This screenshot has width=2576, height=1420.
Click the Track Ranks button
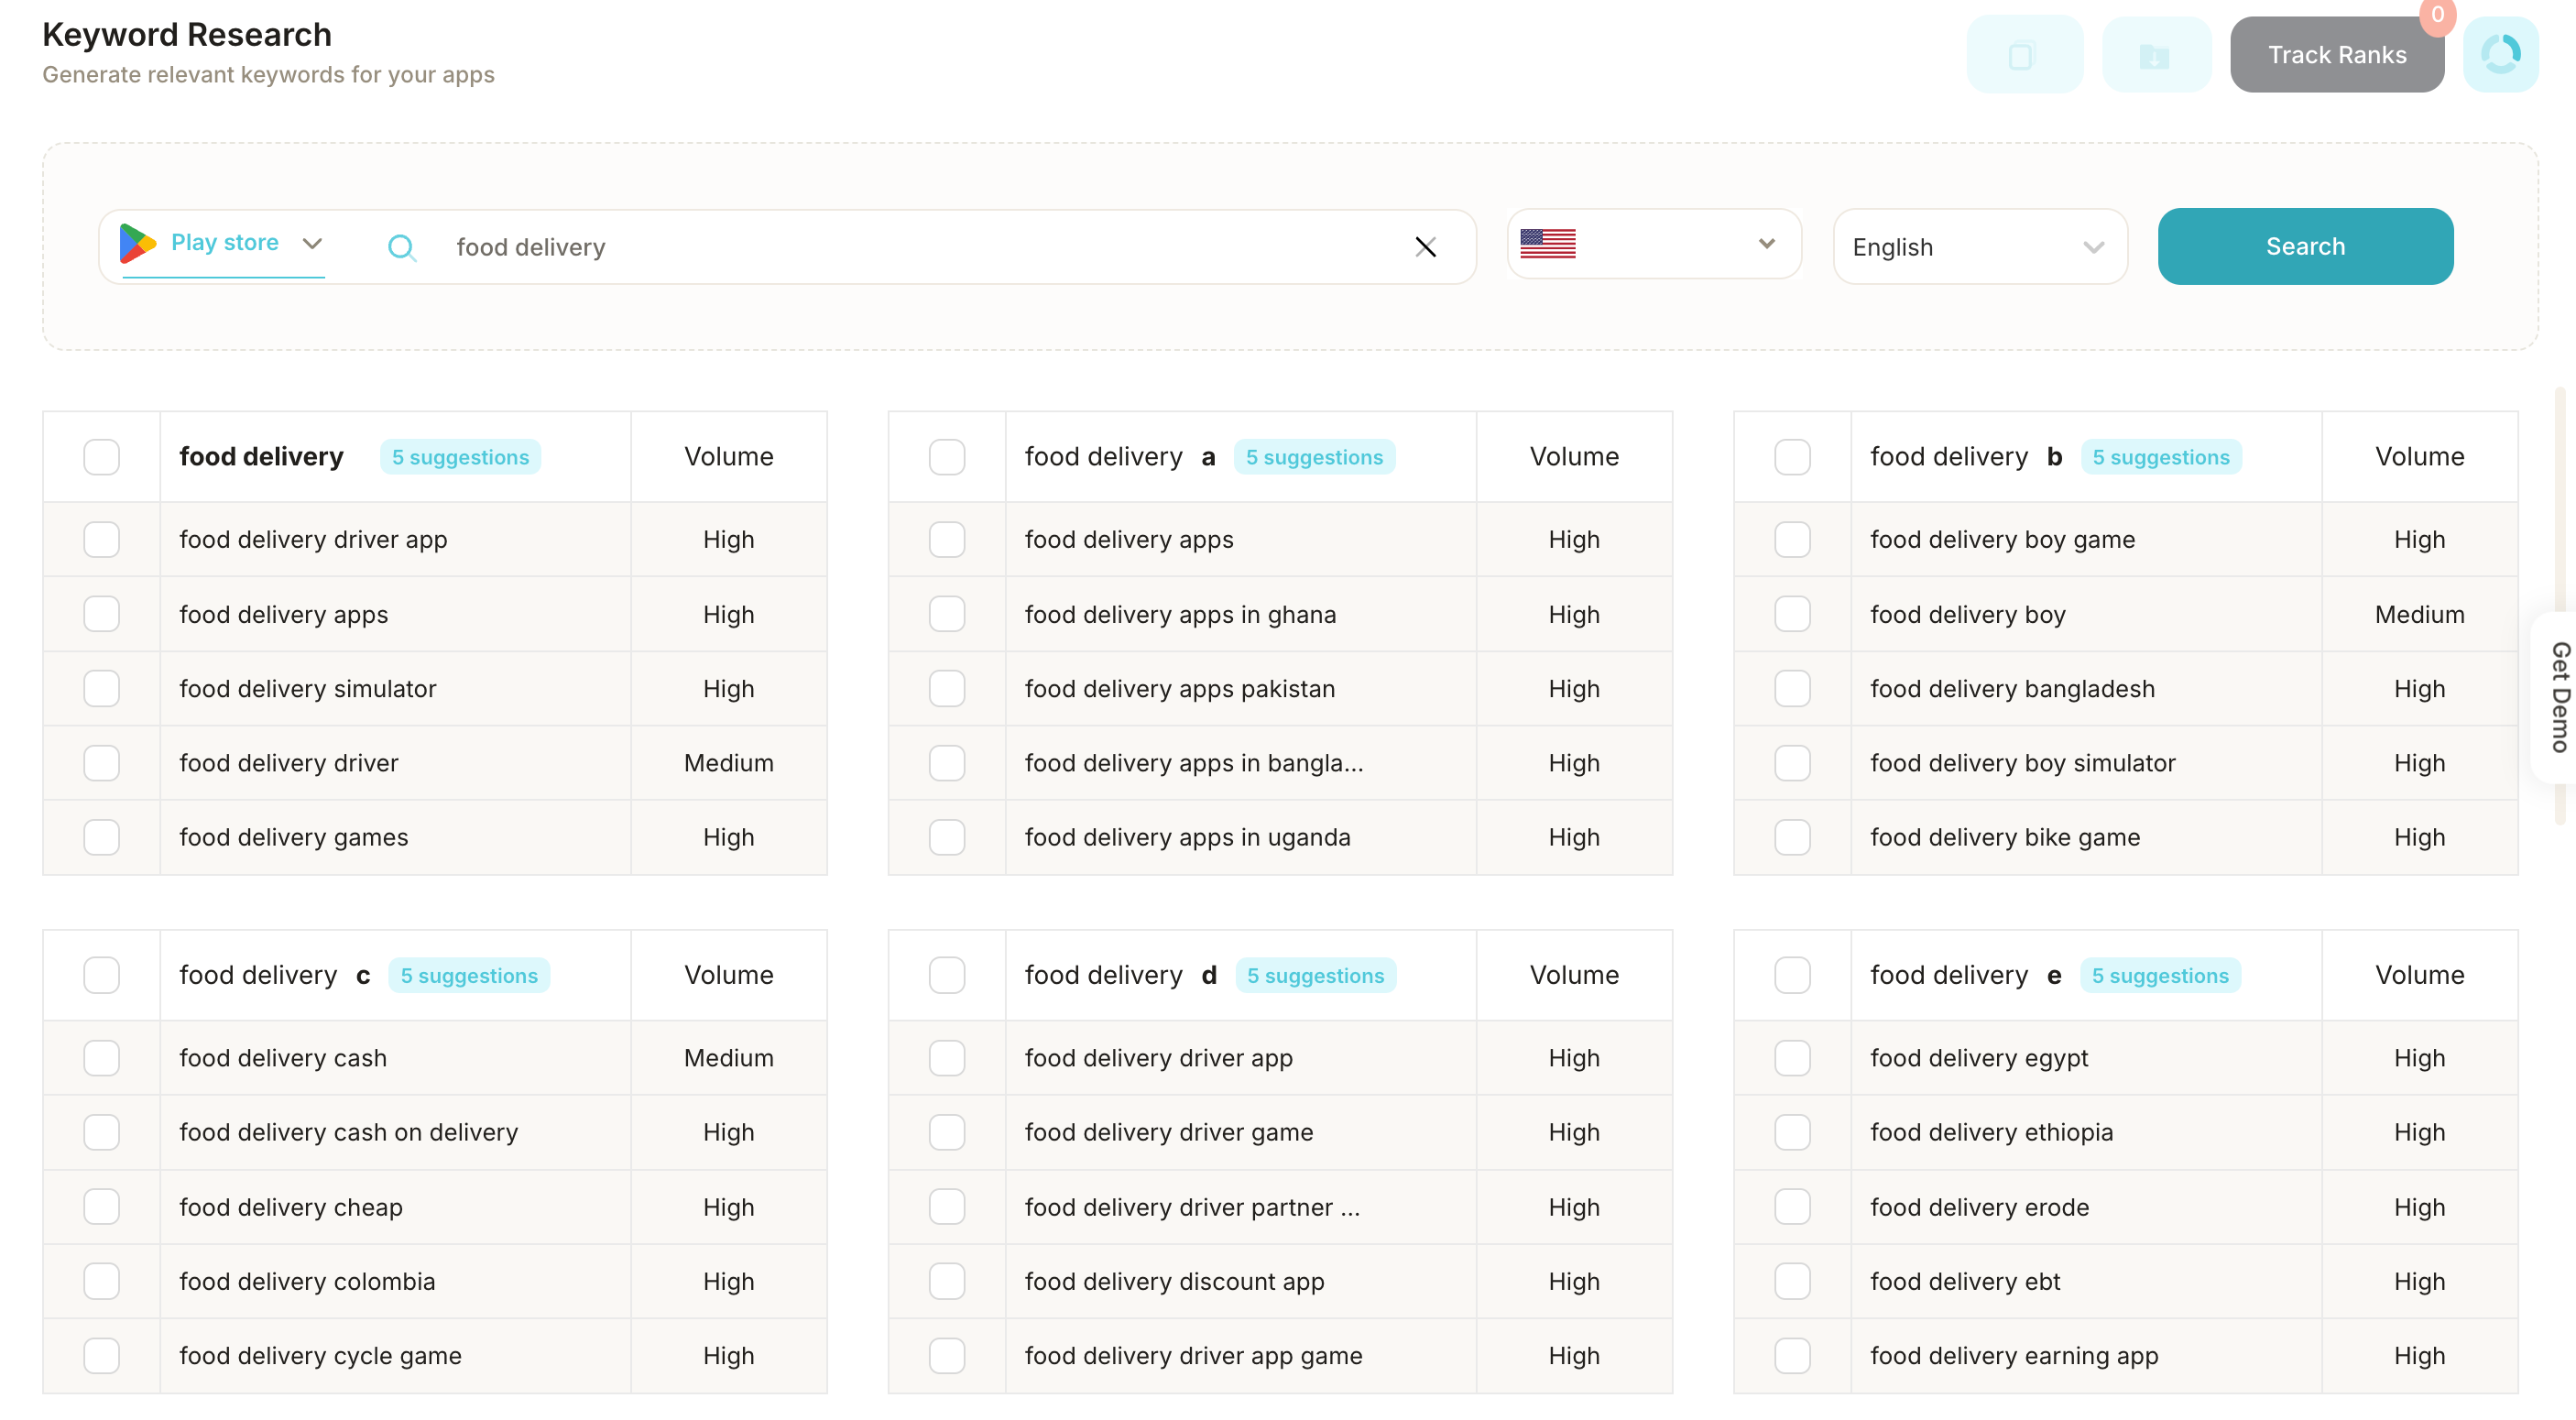pyautogui.click(x=2336, y=55)
